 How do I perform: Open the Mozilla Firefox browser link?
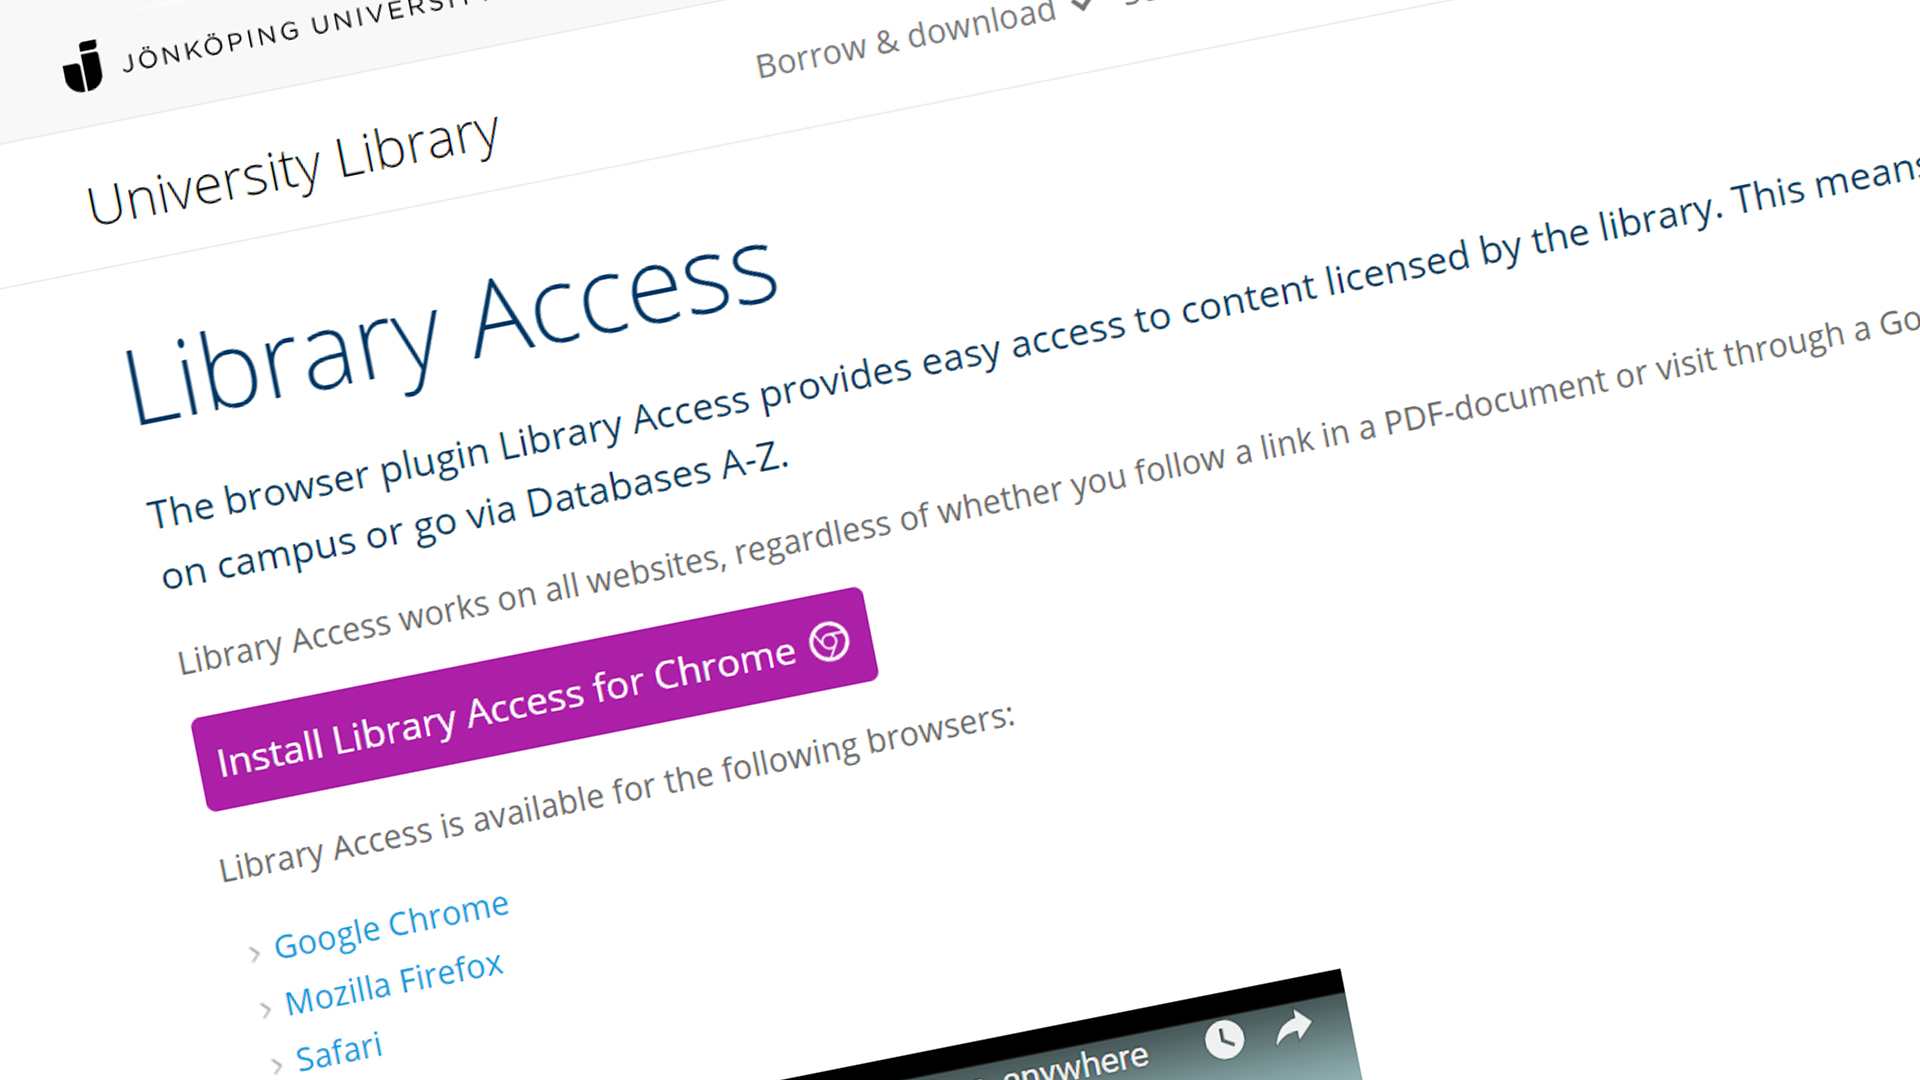pos(394,985)
